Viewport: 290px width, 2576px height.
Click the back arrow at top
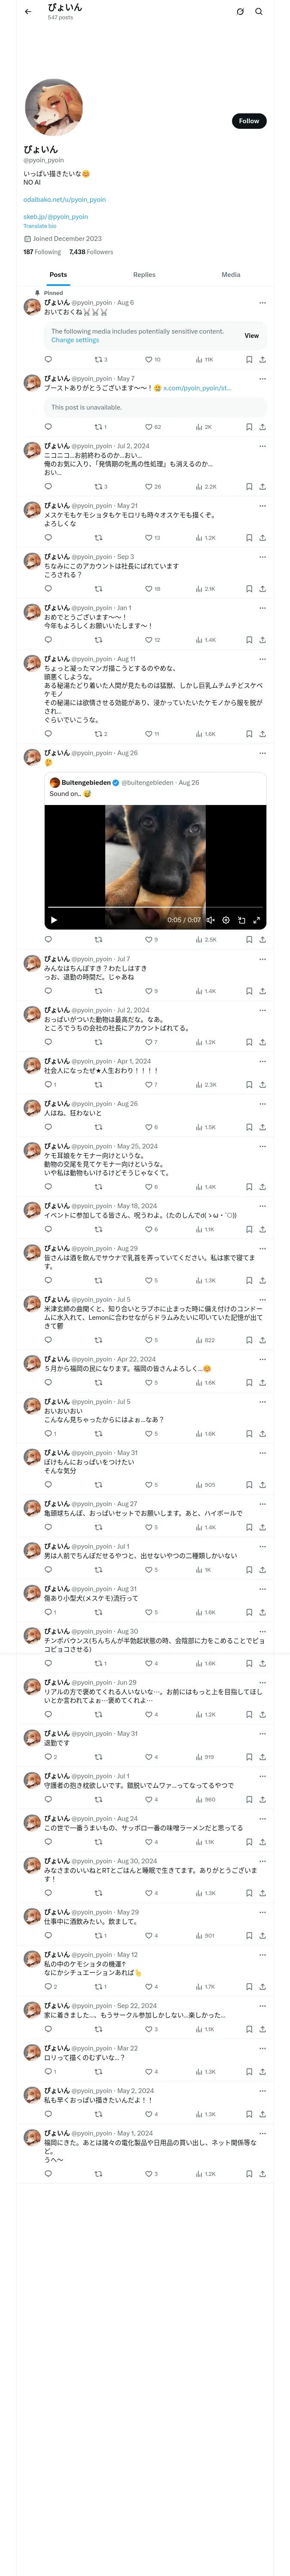[x=28, y=12]
